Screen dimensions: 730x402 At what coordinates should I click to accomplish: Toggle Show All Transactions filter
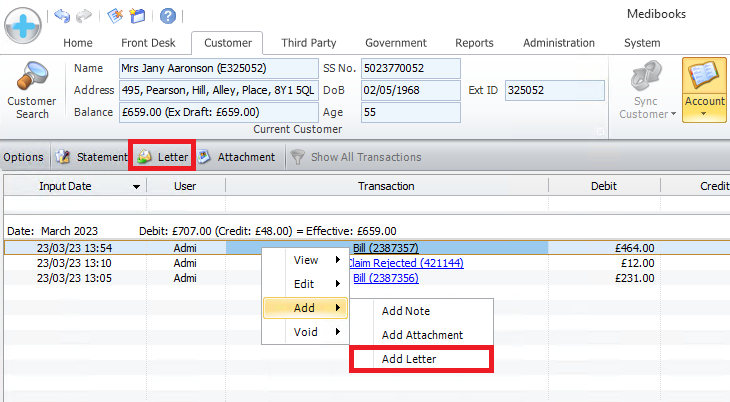coord(355,157)
